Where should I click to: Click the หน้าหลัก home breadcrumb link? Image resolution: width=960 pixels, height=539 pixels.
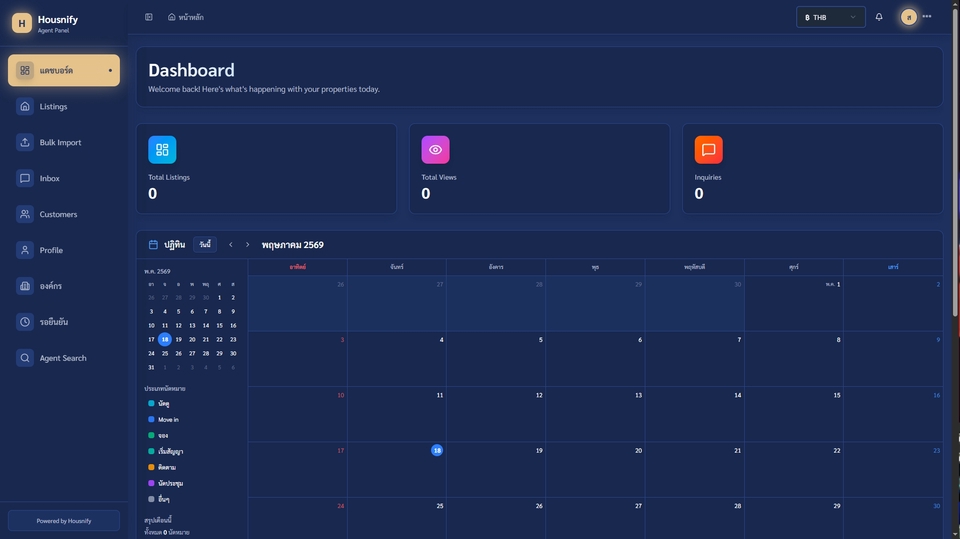point(186,17)
